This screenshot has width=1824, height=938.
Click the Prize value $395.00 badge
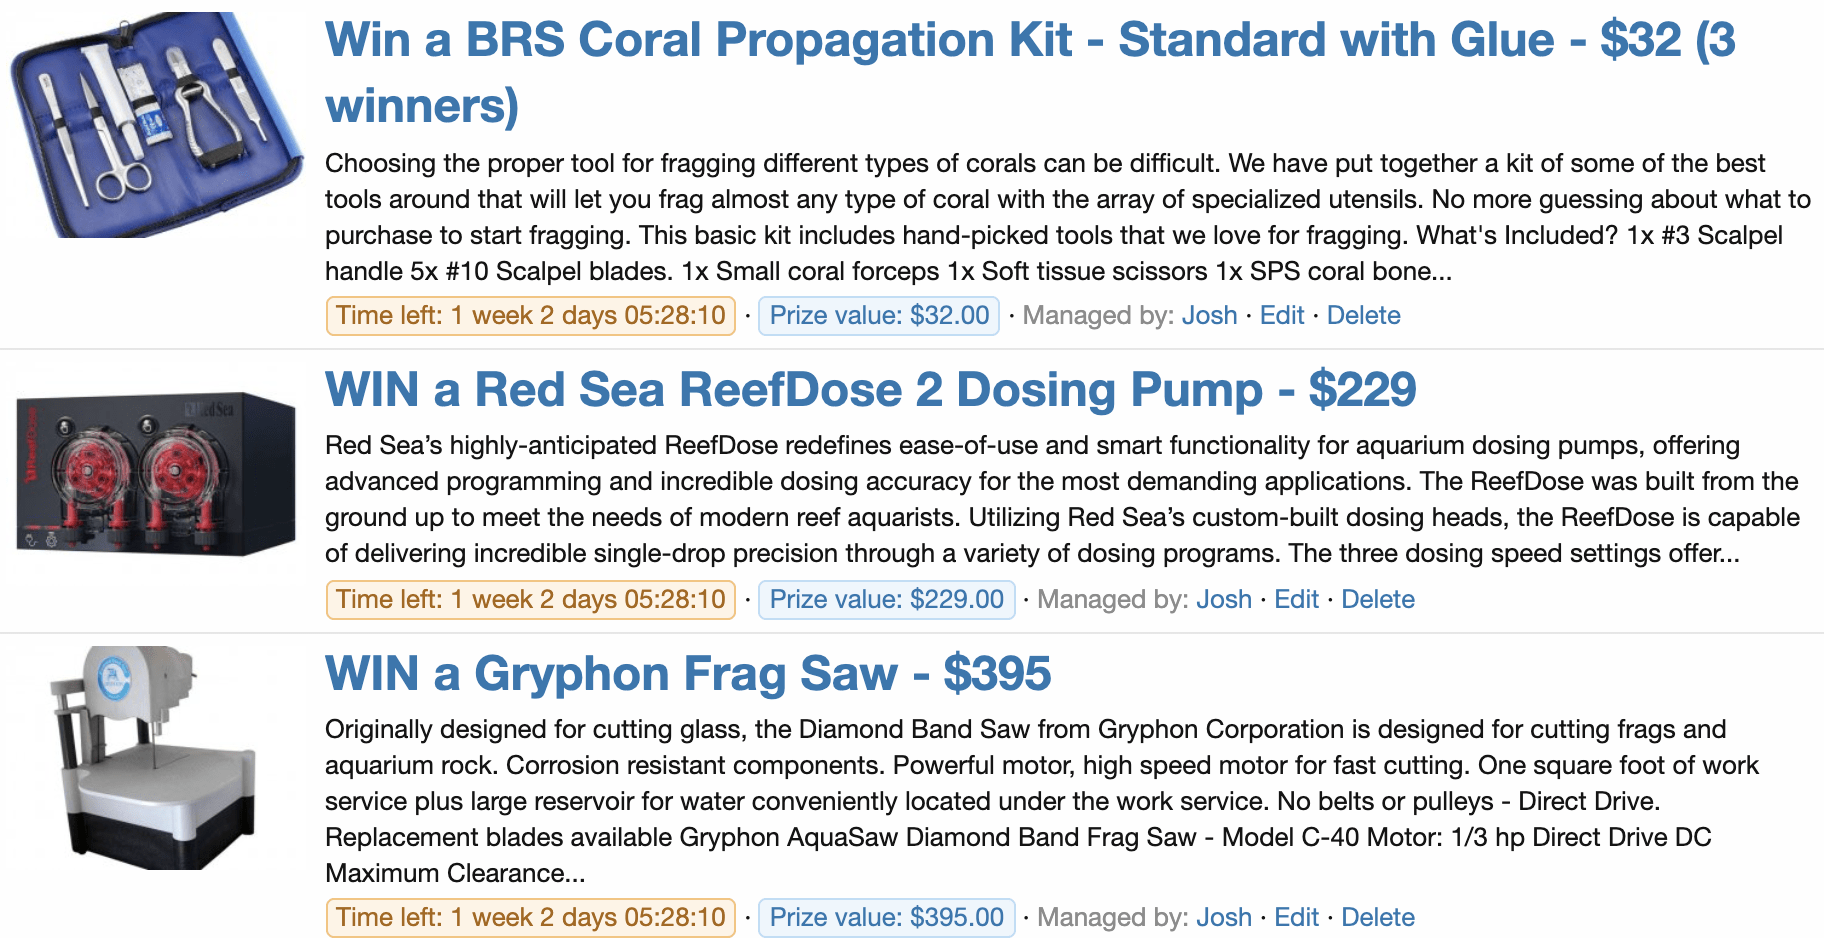pyautogui.click(x=887, y=918)
